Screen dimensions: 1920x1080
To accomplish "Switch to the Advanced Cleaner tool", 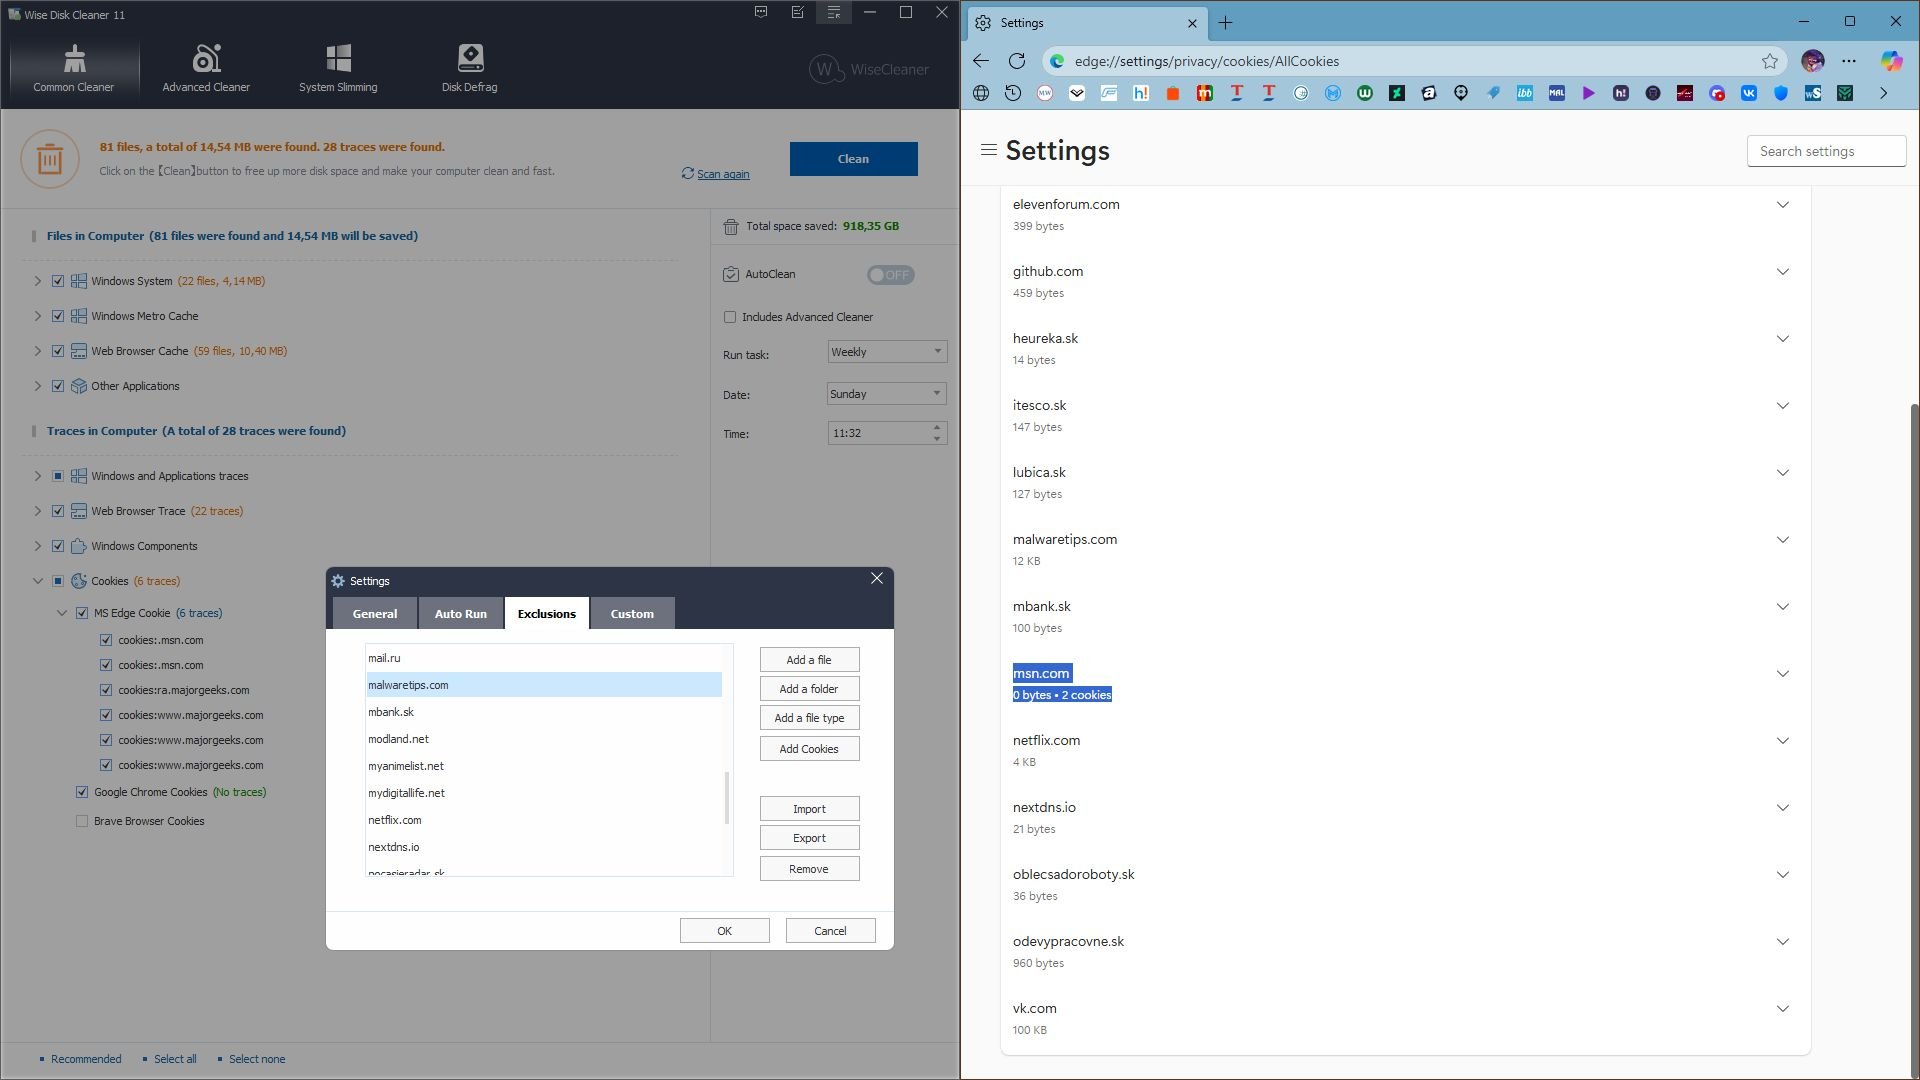I will [x=206, y=69].
